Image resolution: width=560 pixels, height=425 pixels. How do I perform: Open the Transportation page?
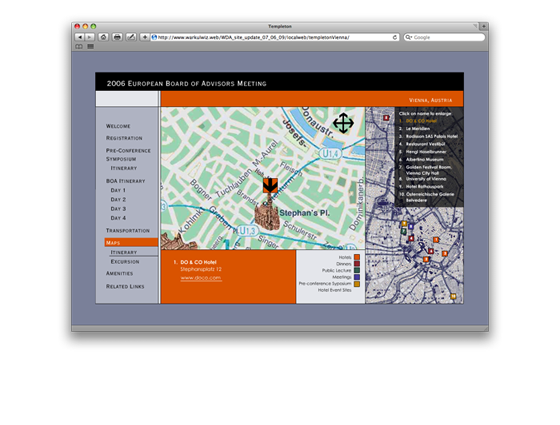point(128,230)
